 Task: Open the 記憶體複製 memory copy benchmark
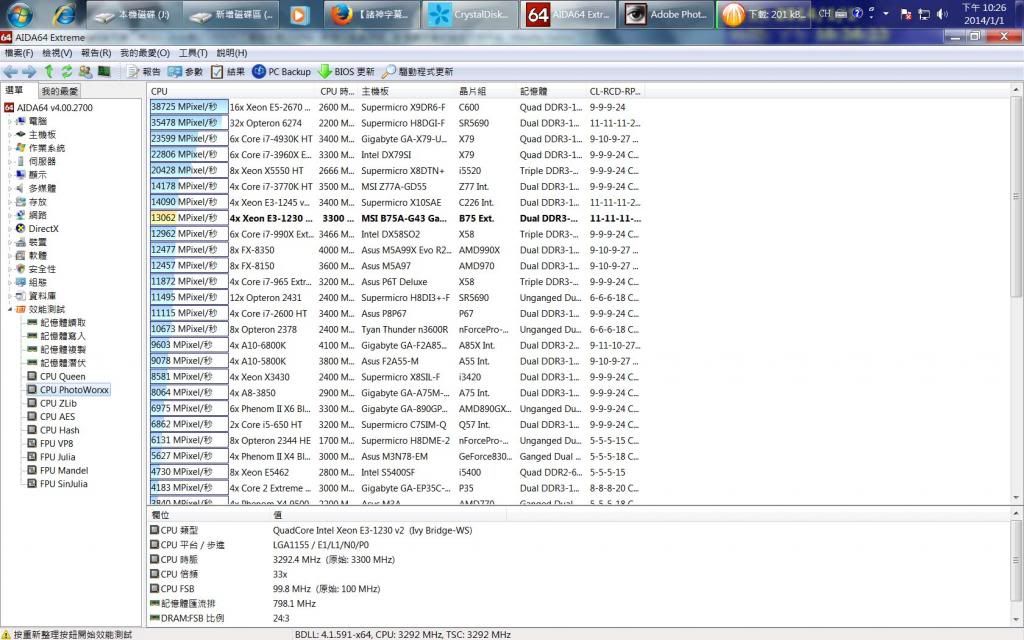point(56,349)
